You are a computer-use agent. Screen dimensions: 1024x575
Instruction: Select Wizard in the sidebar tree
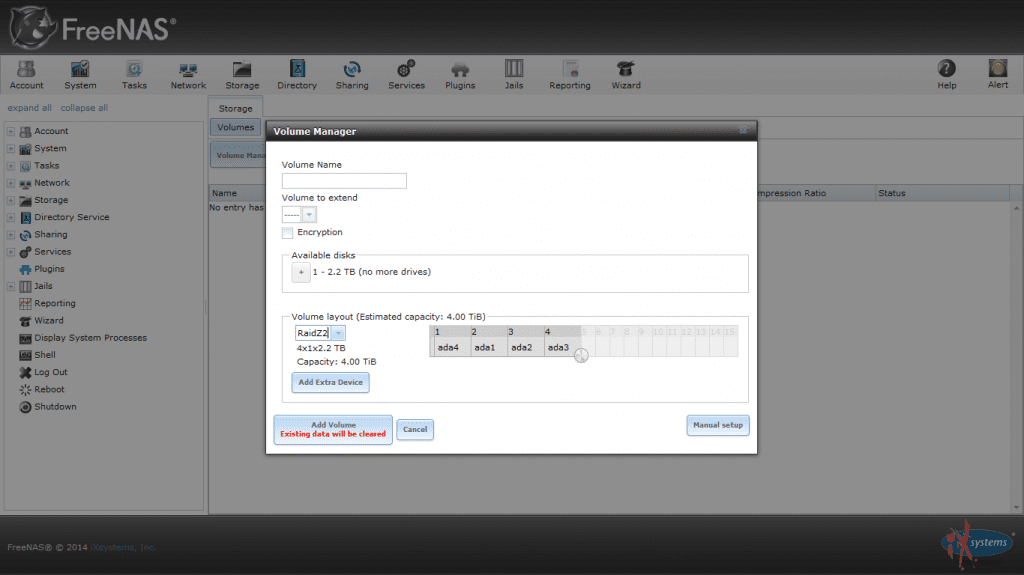49,320
